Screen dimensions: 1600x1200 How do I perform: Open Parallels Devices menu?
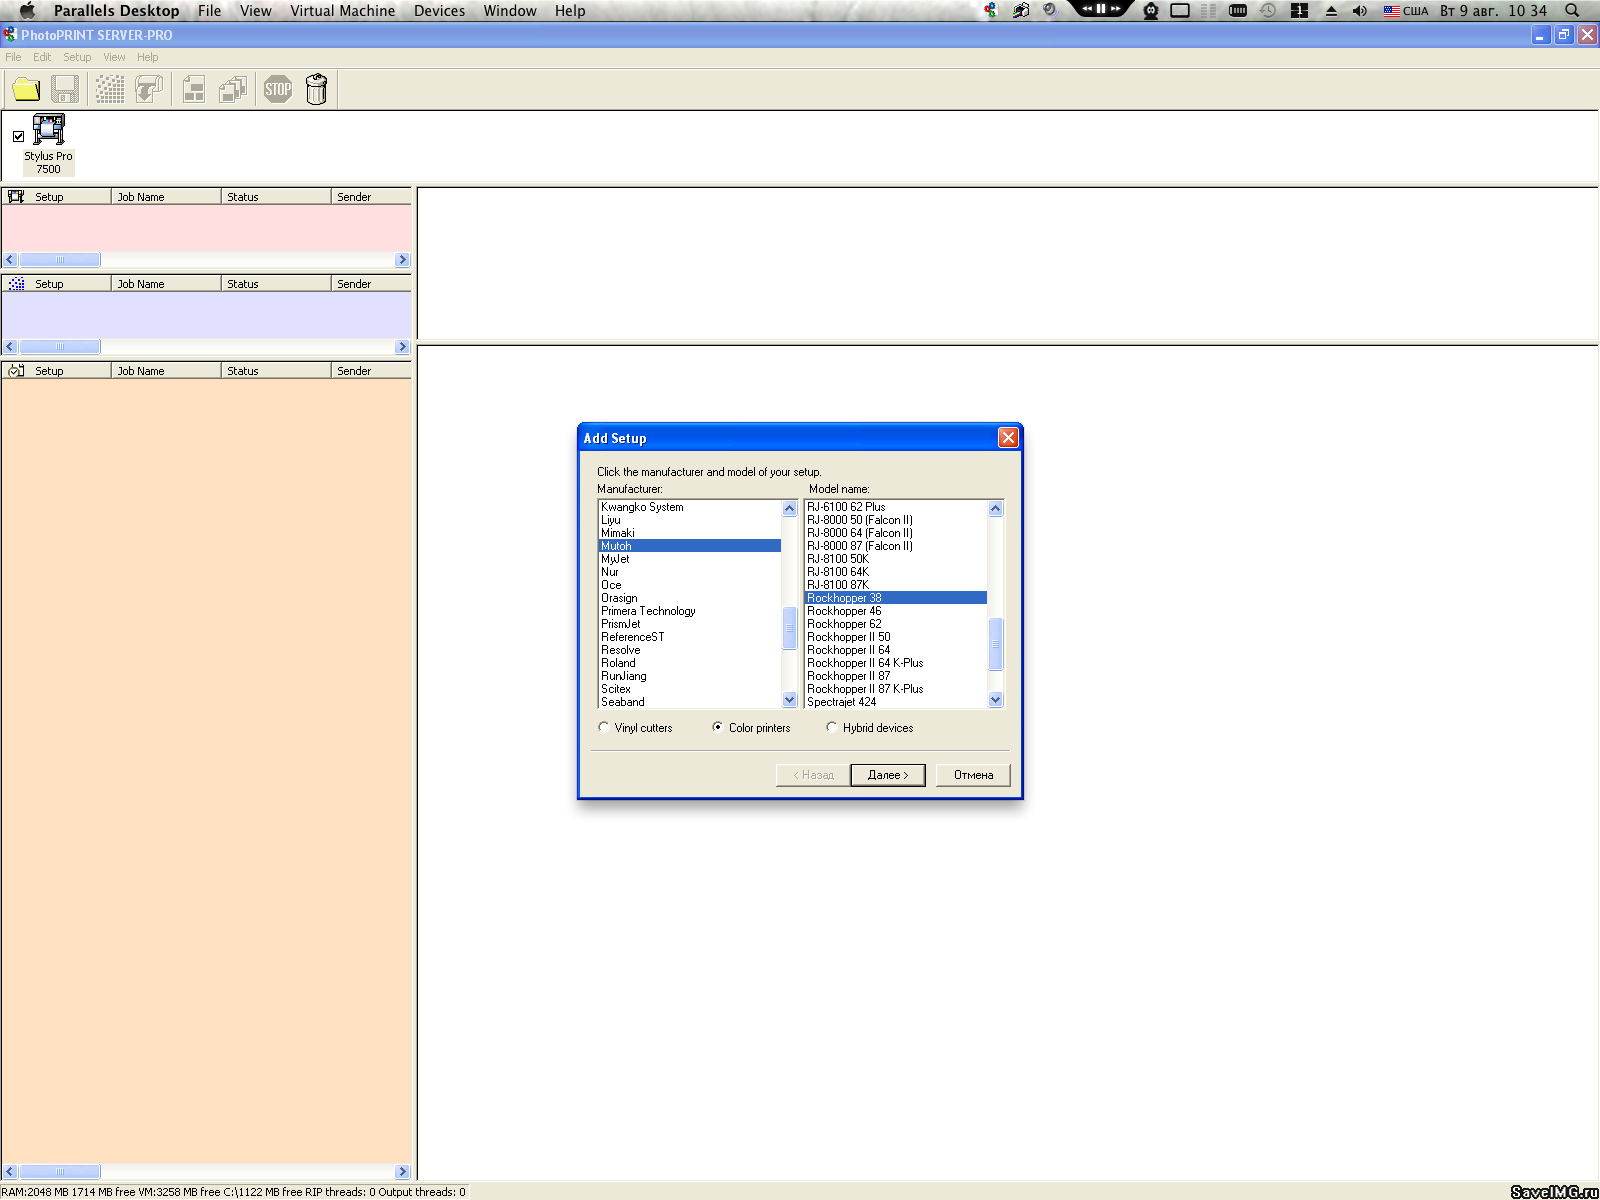tap(440, 11)
